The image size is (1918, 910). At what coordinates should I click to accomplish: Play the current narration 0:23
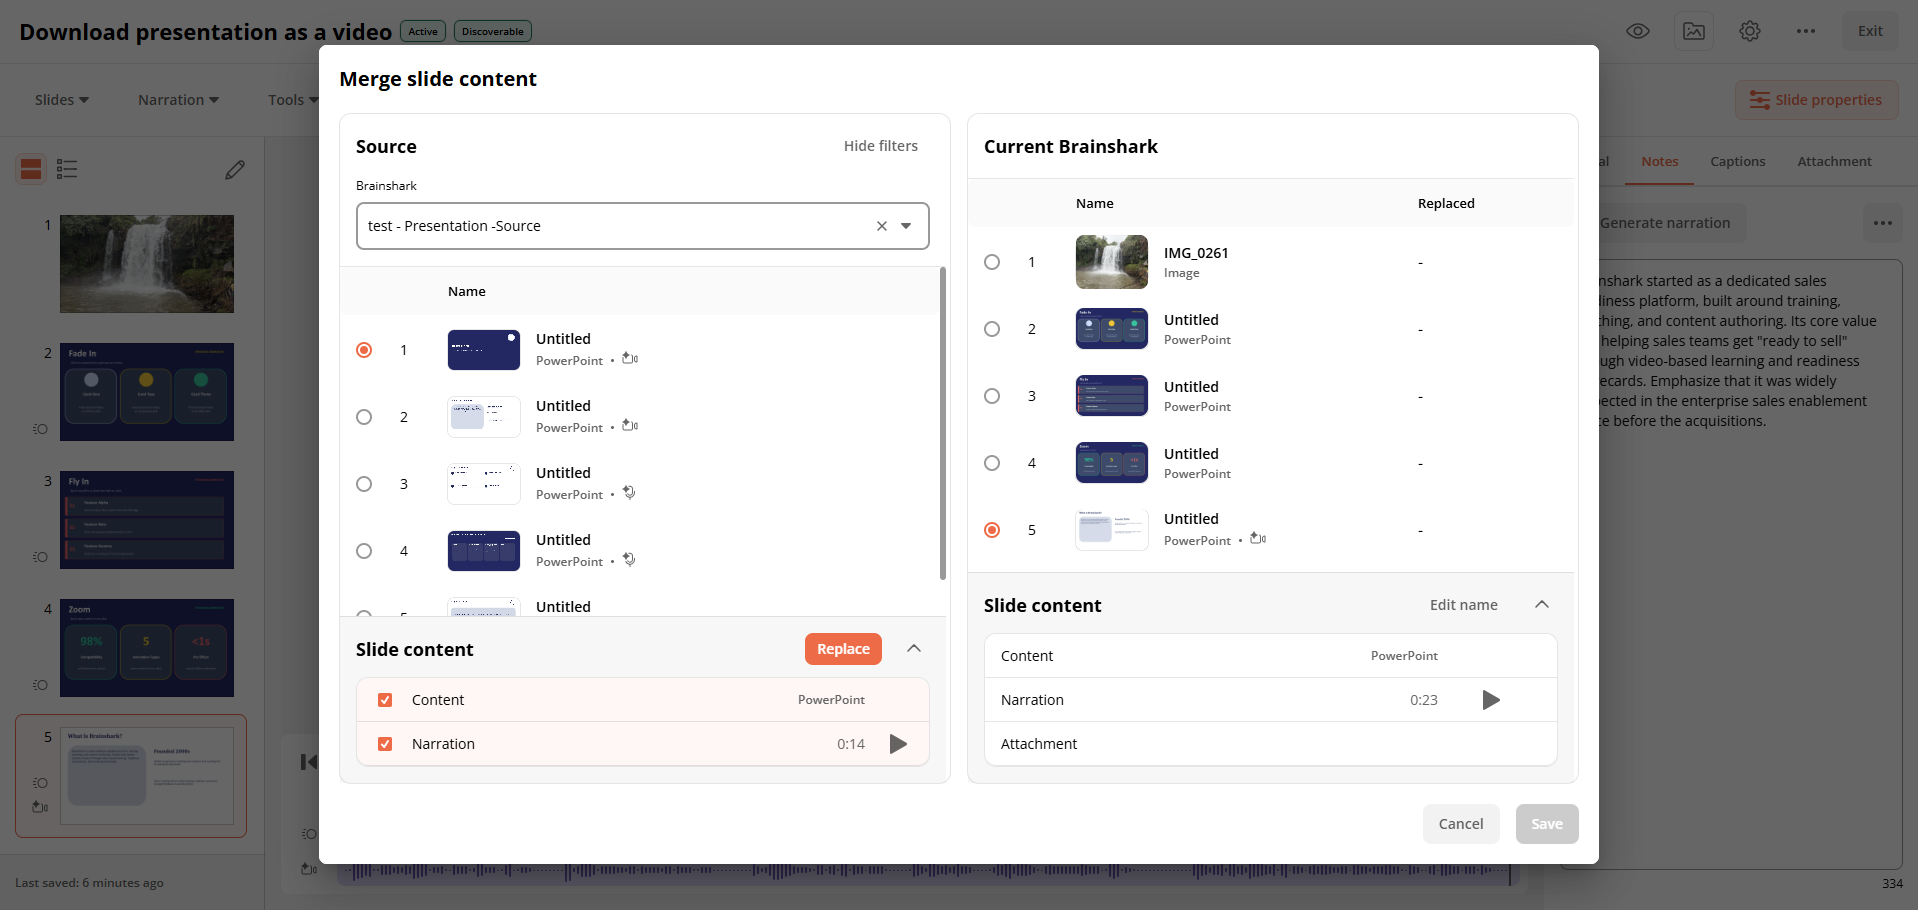pos(1491,700)
